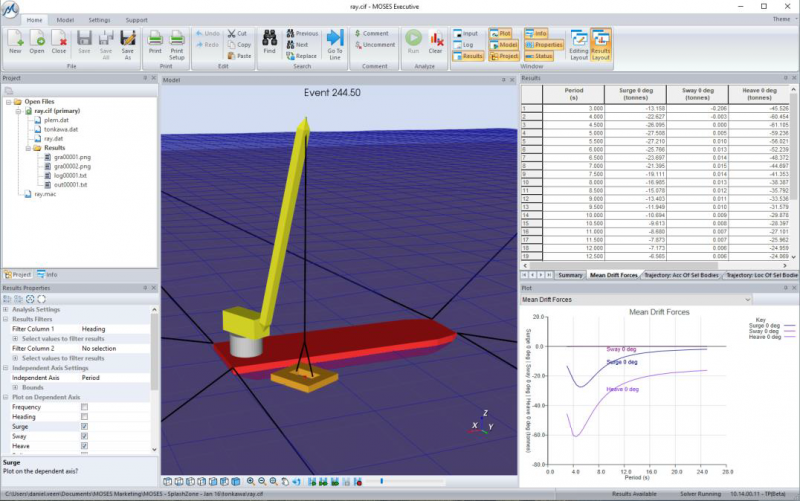800x501 pixels.
Task: Click the Independent Axis Period value field
Action: click(115, 378)
